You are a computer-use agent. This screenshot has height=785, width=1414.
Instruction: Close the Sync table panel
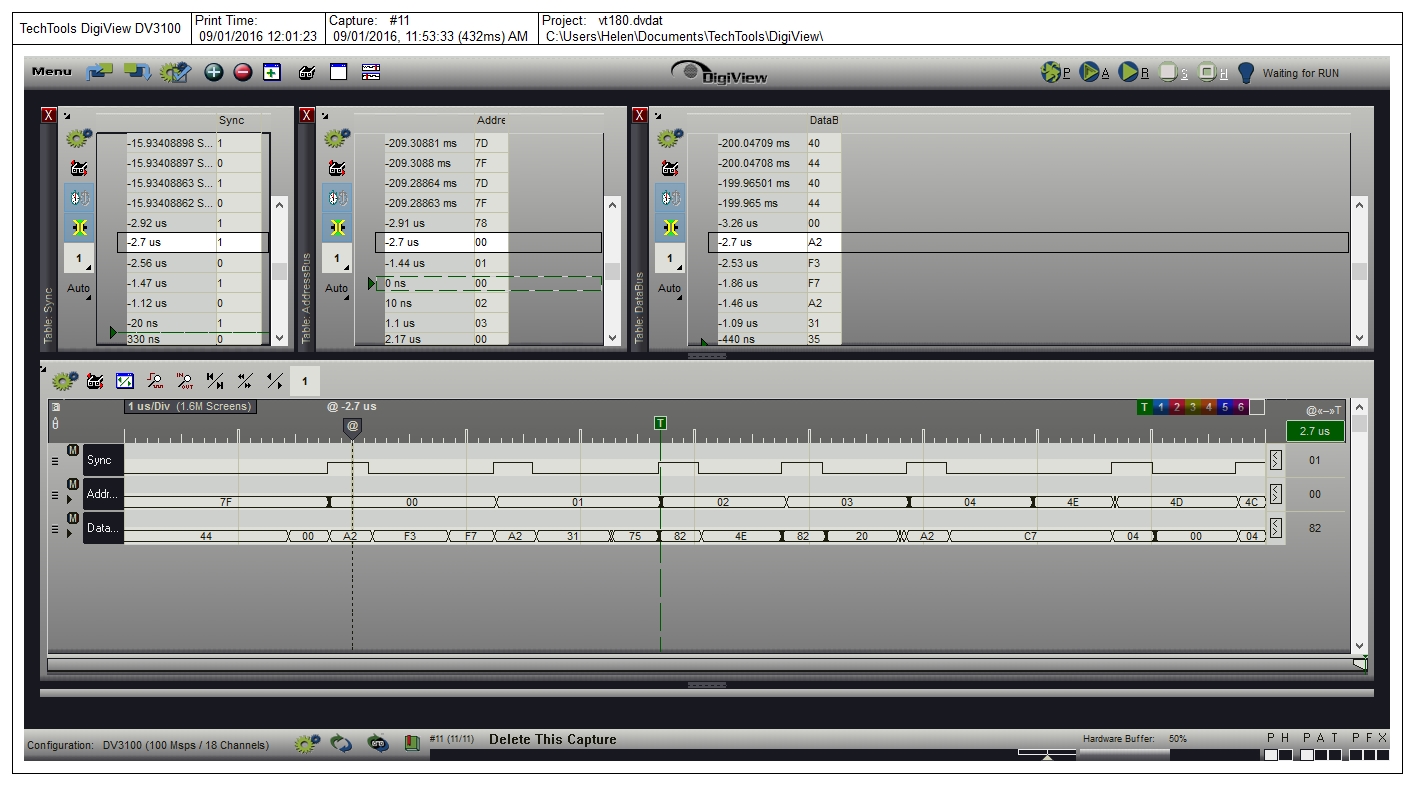(x=48, y=116)
